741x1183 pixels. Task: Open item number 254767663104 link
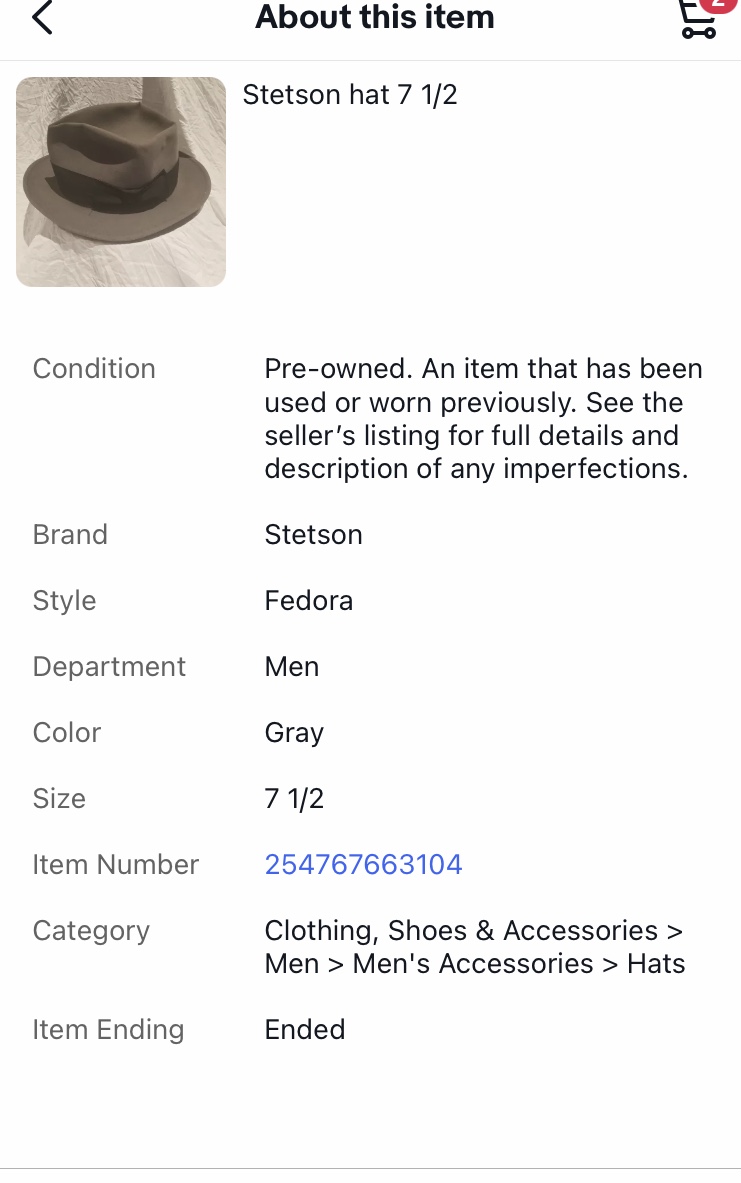[363, 865]
